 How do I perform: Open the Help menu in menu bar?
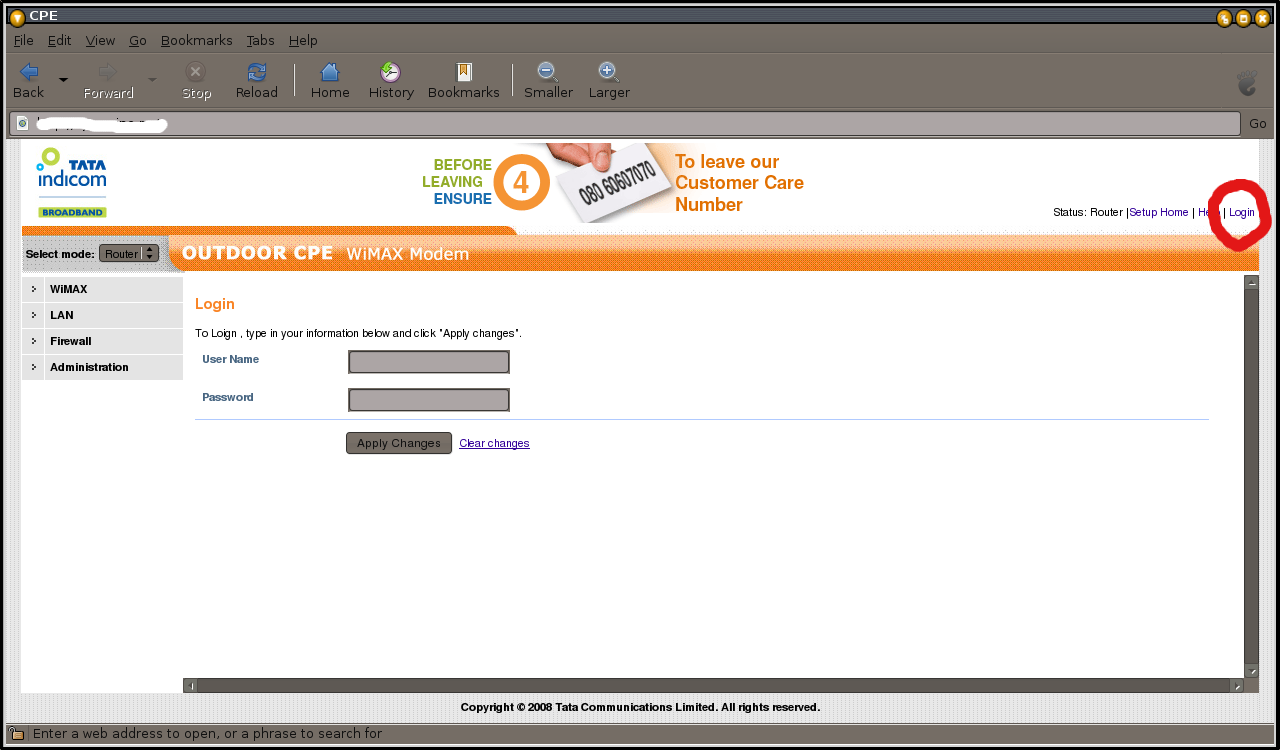[x=303, y=40]
